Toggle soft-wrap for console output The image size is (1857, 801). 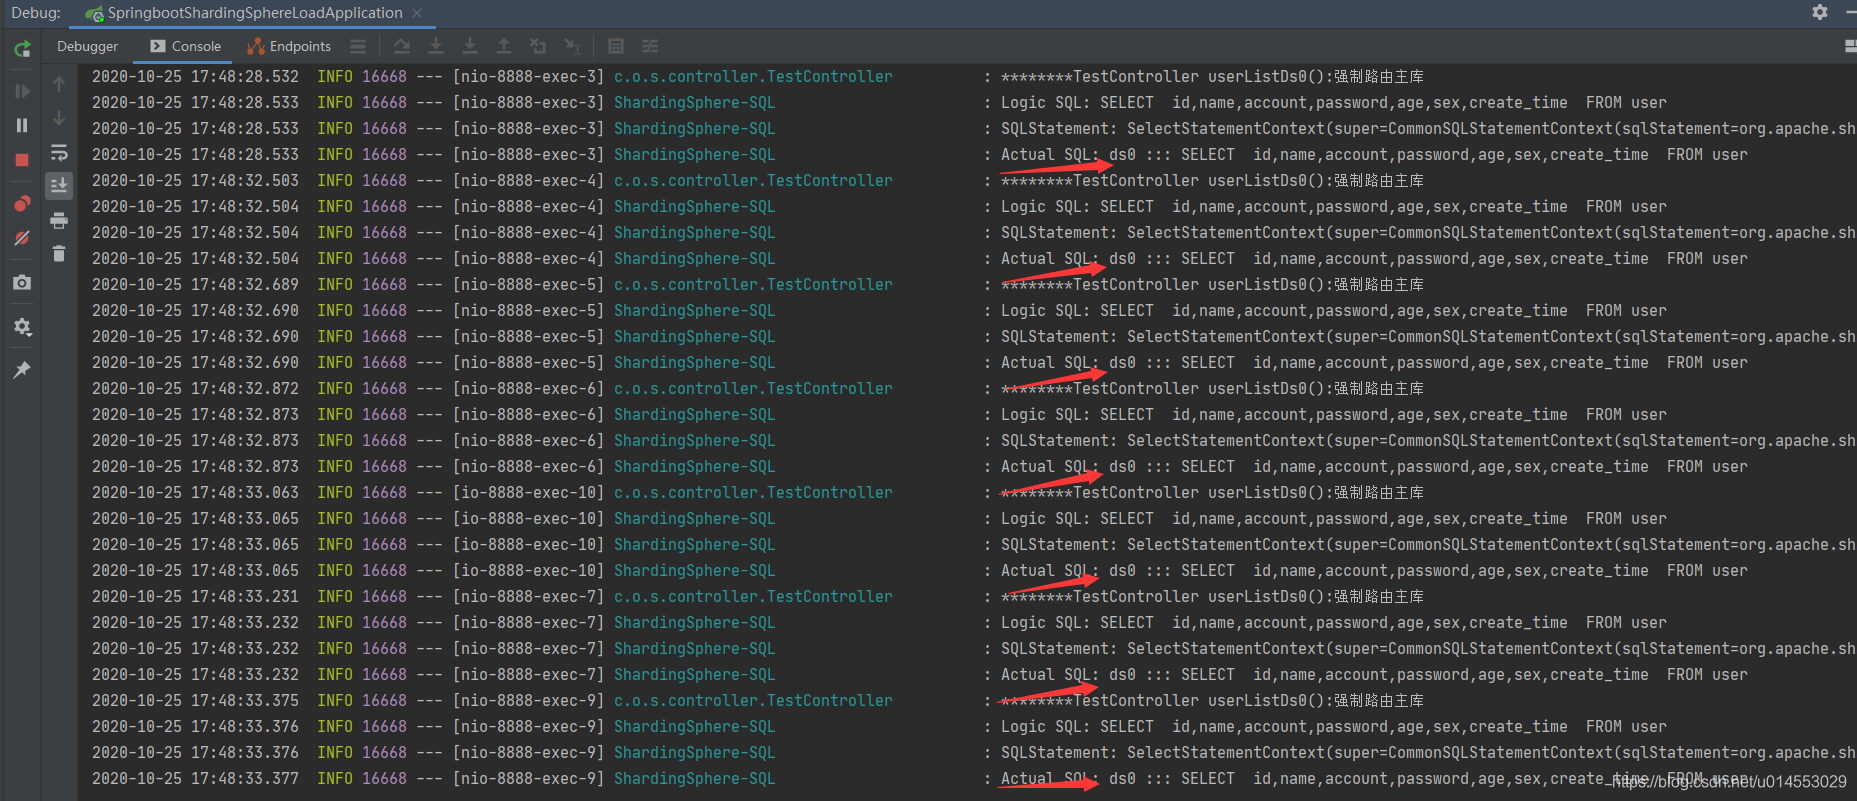(59, 152)
